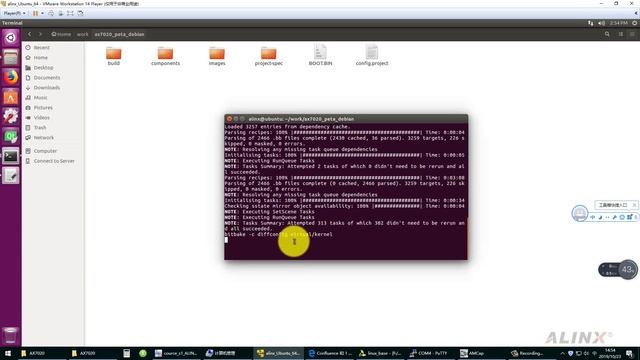This screenshot has width=640, height=360.
Task: Open the project-spec folder
Action: pyautogui.click(x=269, y=56)
